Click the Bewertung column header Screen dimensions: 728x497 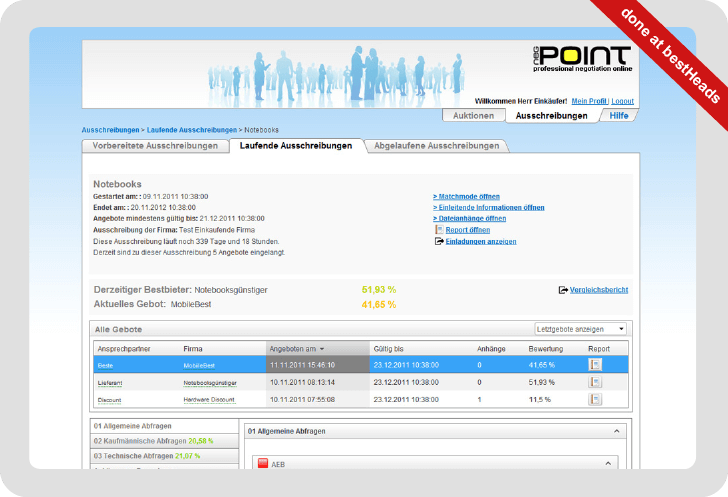[546, 349]
